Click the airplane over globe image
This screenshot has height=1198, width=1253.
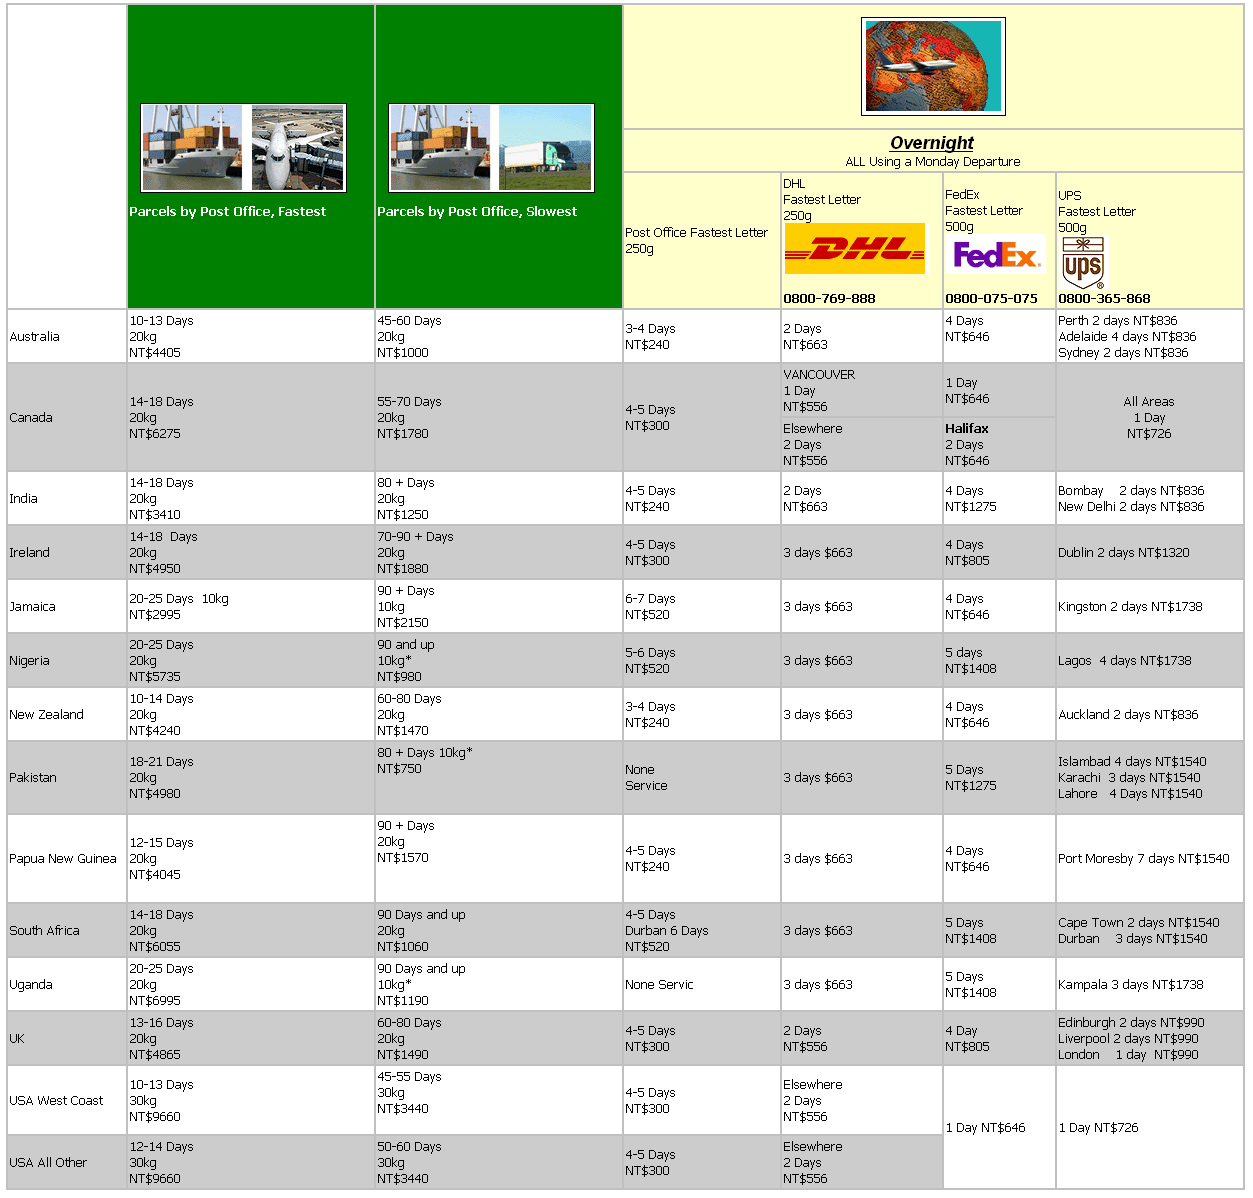point(933,67)
